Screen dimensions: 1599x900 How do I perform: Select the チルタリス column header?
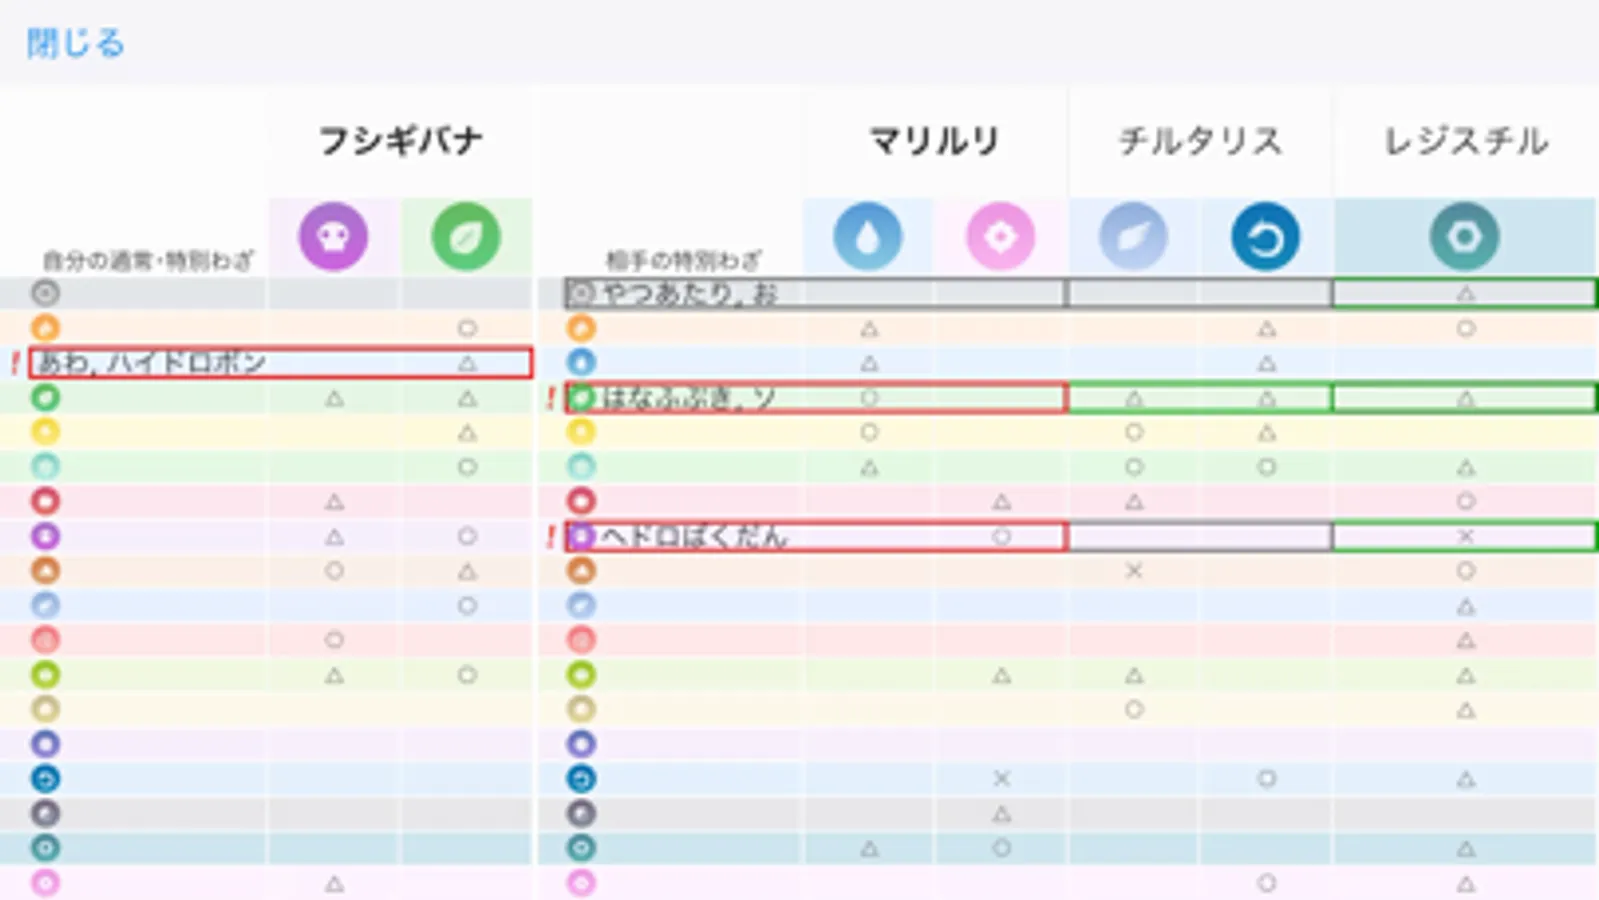coord(1199,140)
